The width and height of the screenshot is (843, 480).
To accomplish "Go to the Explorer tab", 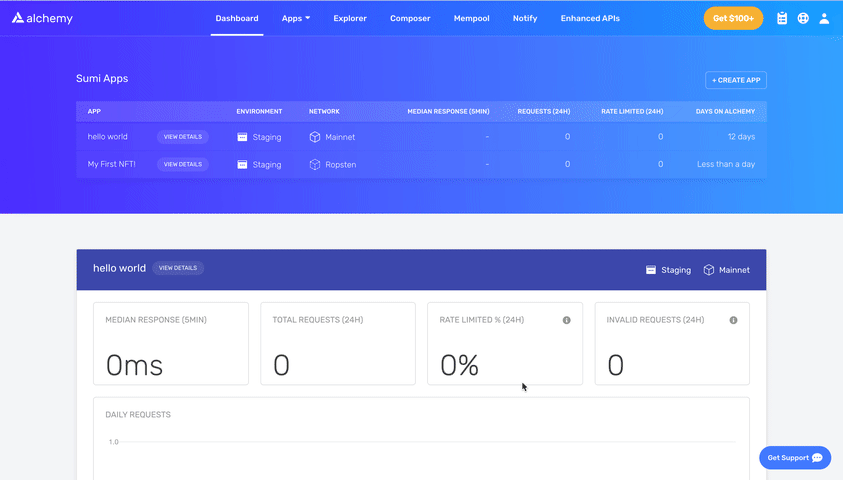I will pos(350,18).
